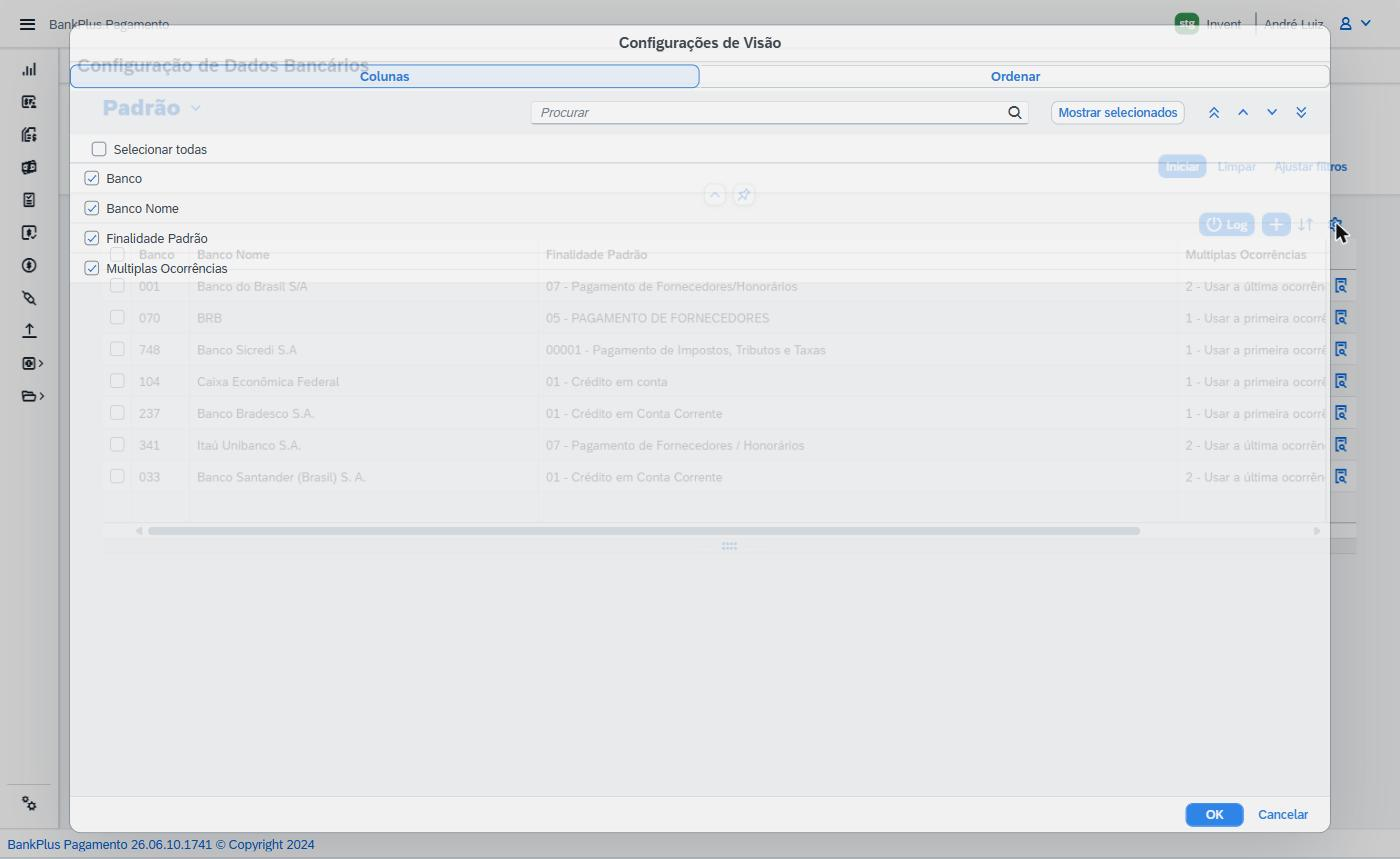Switch to the Ordenar tab
This screenshot has height=859, width=1400.
coord(1015,76)
